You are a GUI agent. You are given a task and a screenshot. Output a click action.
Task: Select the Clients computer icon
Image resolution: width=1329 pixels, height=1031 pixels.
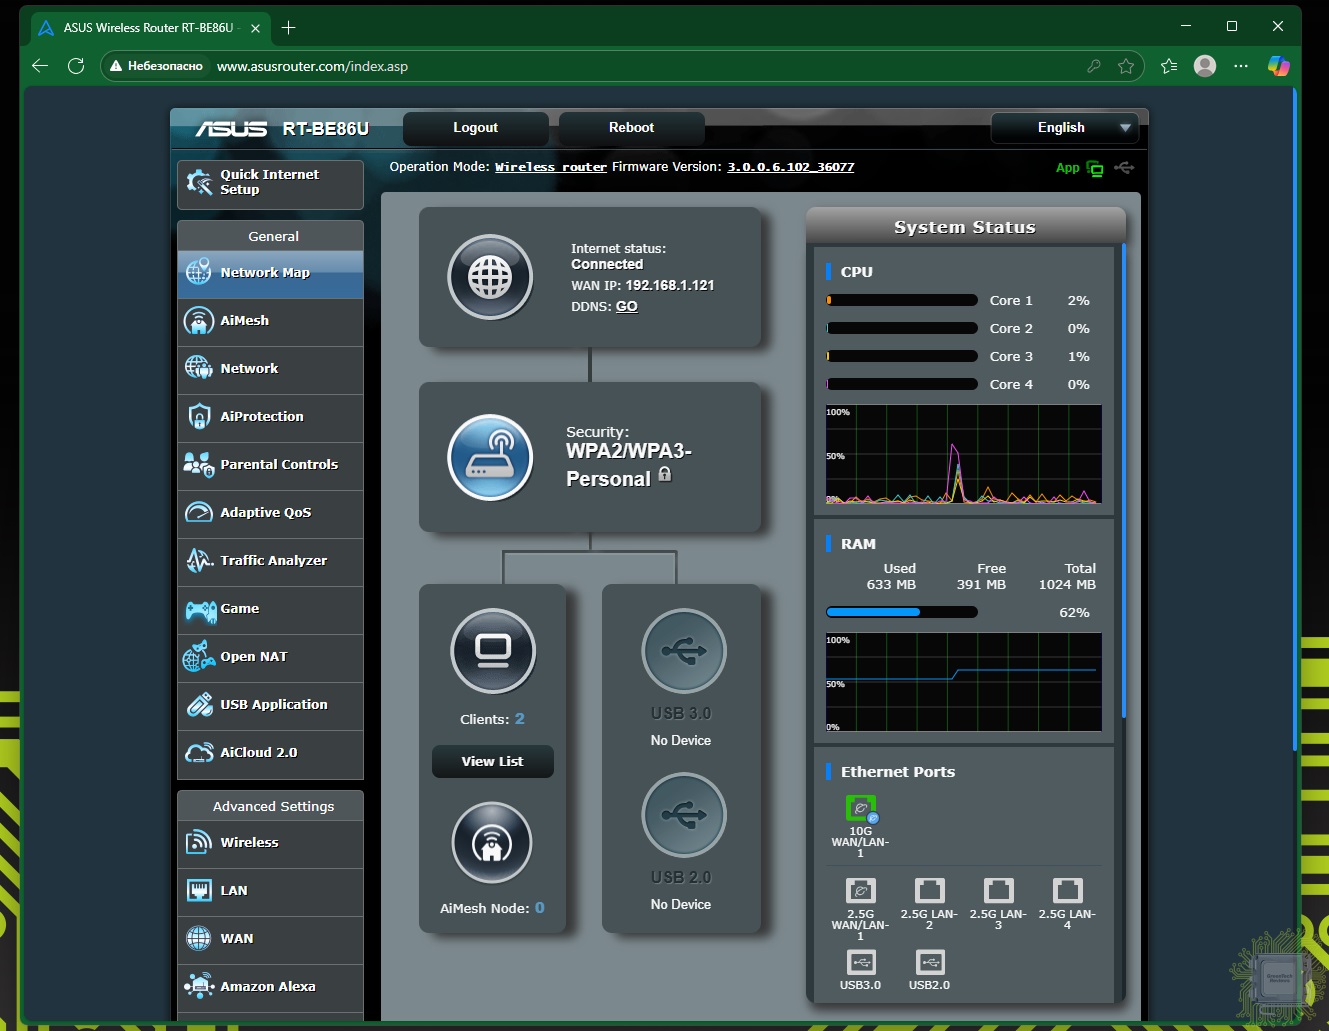[x=493, y=651]
